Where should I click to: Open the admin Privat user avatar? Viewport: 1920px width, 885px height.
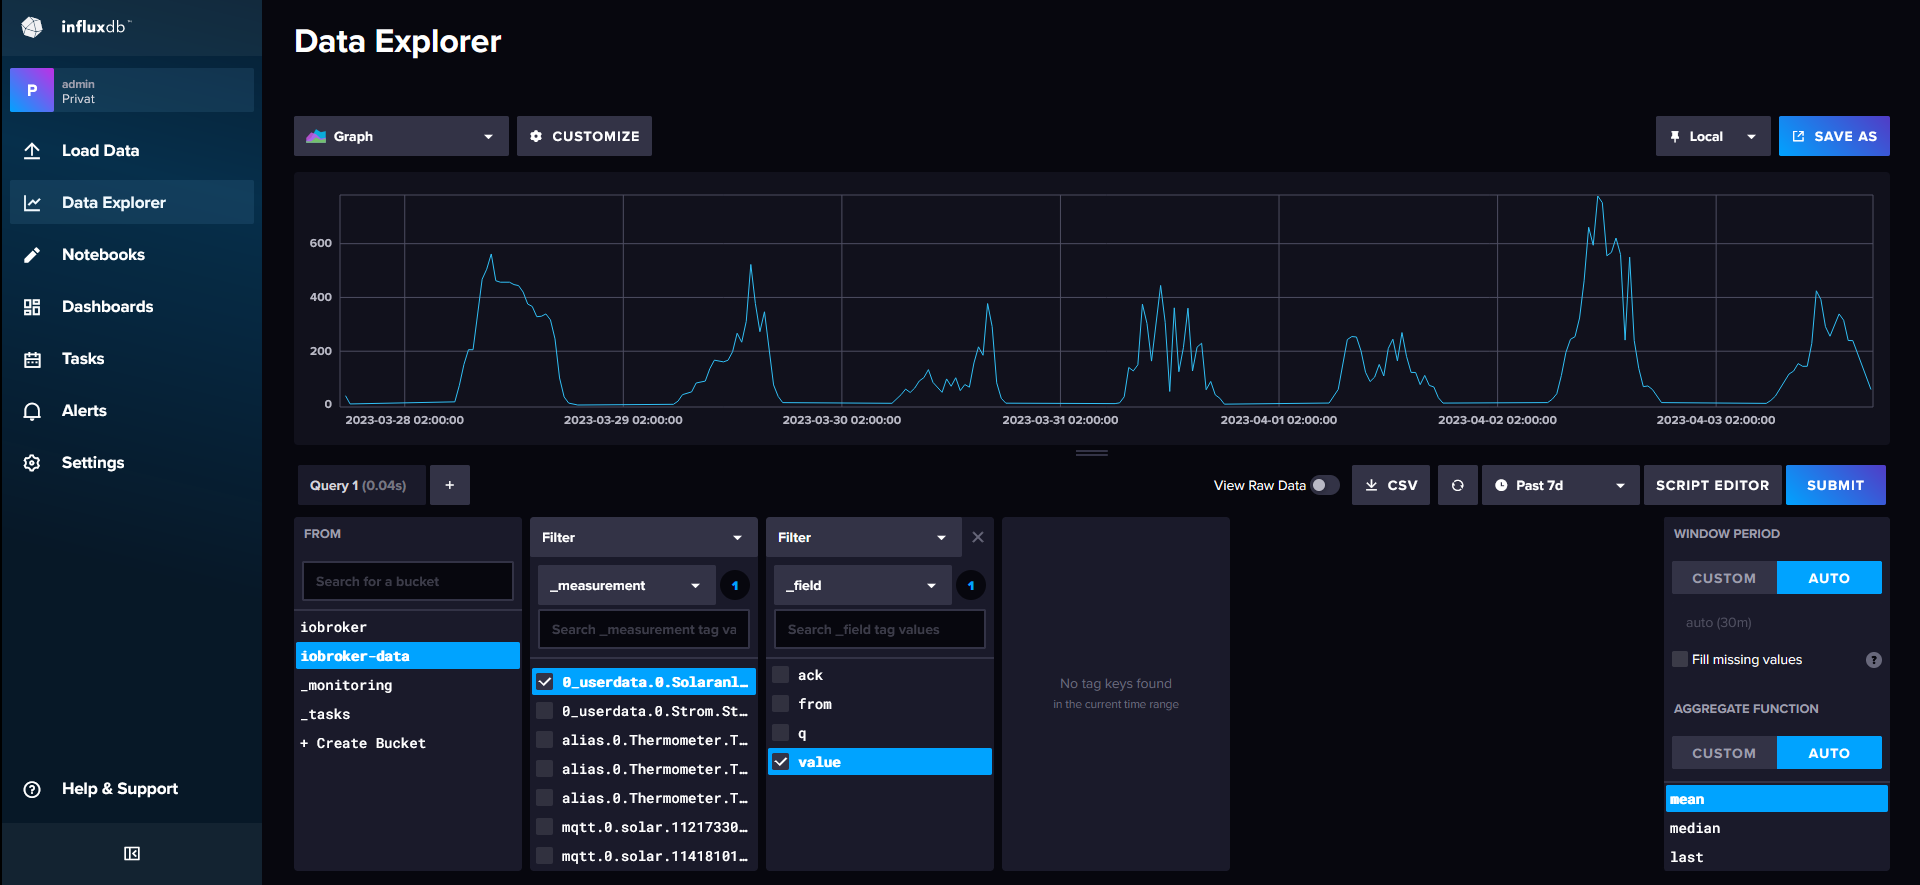point(32,90)
